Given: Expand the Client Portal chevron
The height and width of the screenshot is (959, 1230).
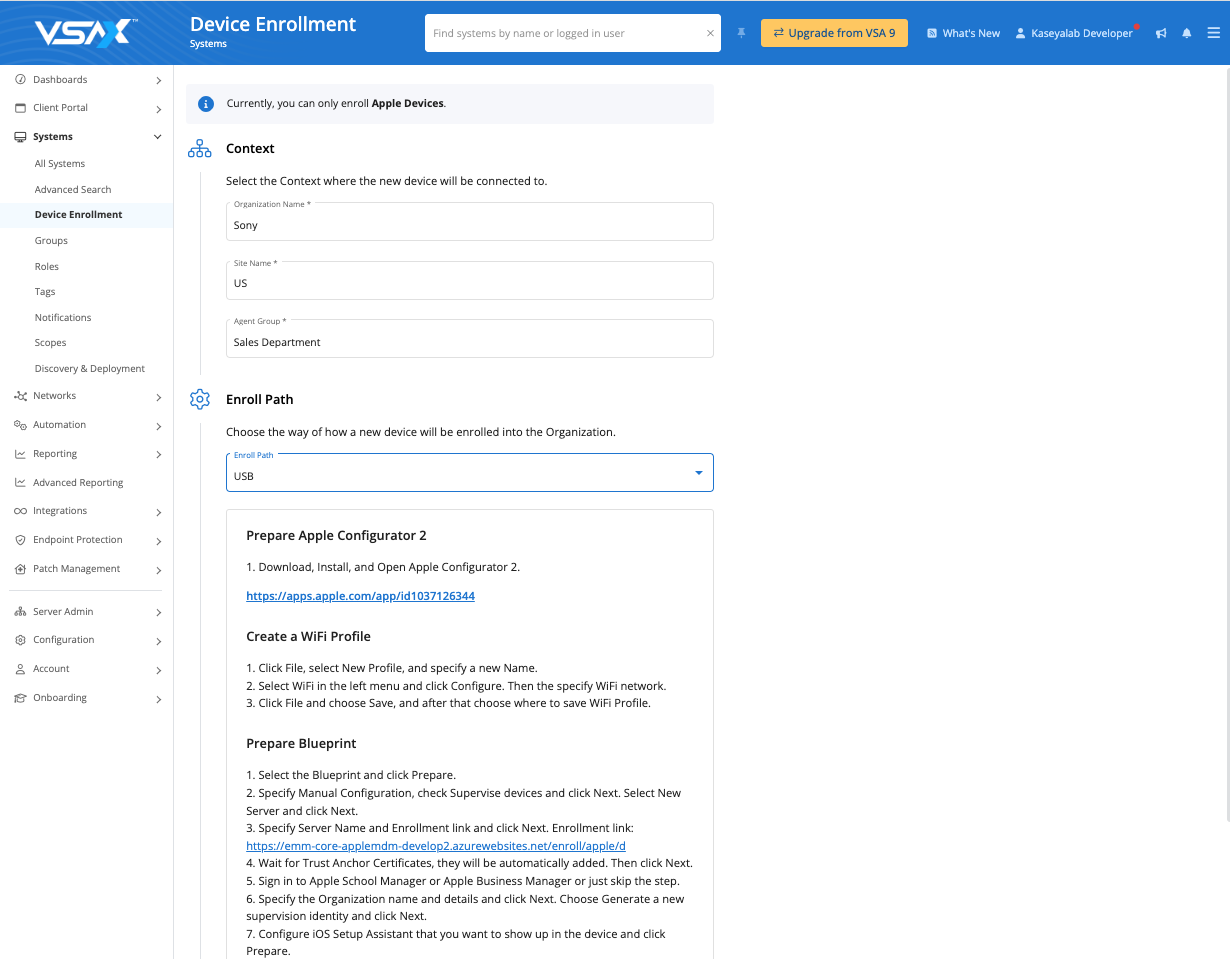Looking at the screenshot, I should pos(158,109).
